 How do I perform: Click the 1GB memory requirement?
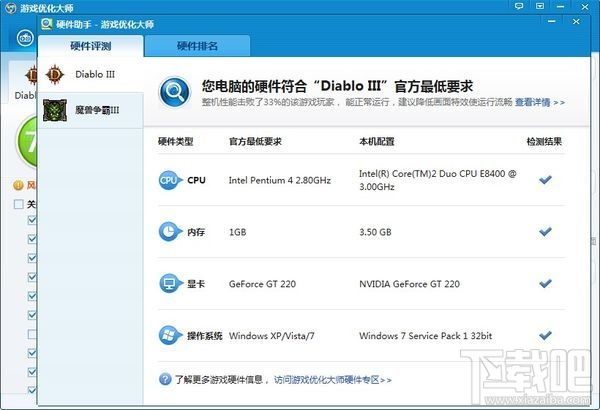coord(237,232)
